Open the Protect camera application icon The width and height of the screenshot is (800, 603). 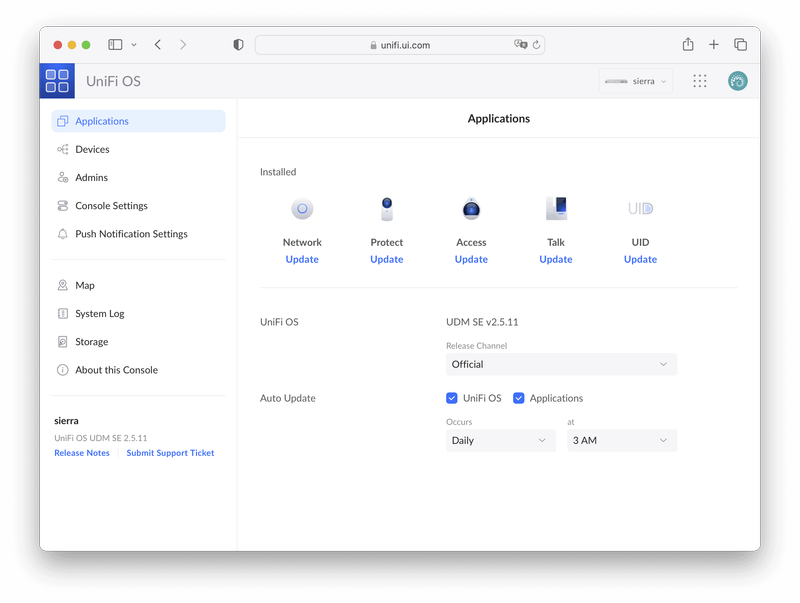(x=387, y=209)
